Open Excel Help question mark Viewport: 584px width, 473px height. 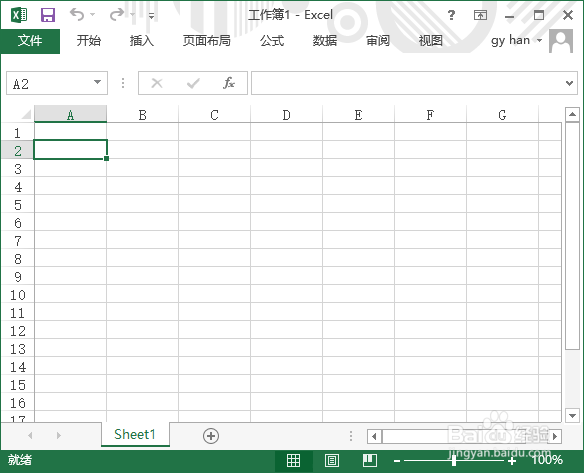pyautogui.click(x=451, y=15)
